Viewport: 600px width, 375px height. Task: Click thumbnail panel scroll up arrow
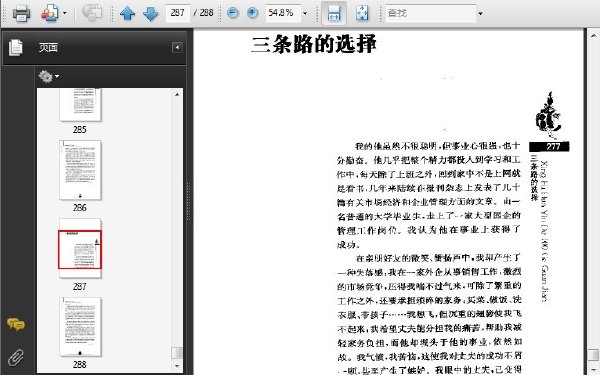pos(177,94)
